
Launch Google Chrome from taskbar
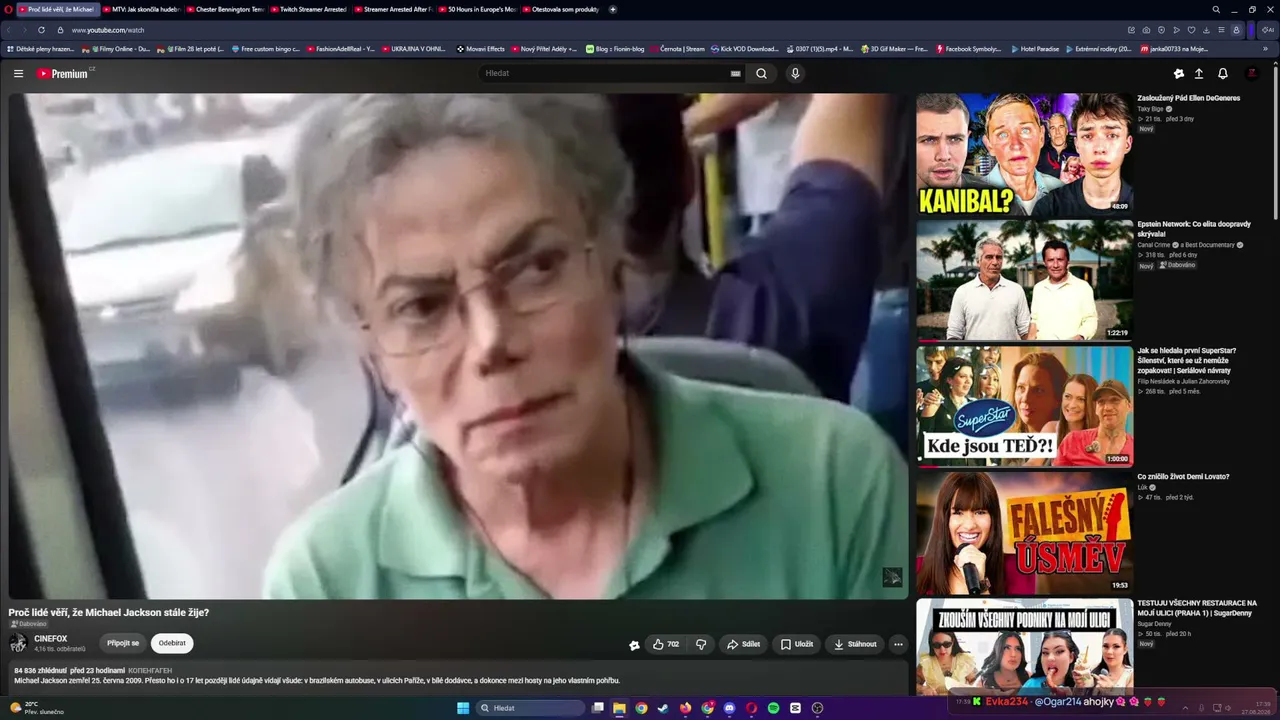(641, 708)
